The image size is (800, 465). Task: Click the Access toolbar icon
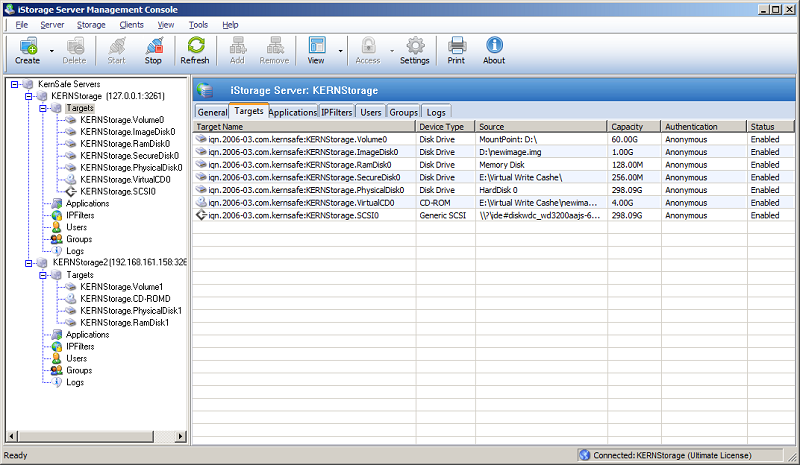[368, 46]
